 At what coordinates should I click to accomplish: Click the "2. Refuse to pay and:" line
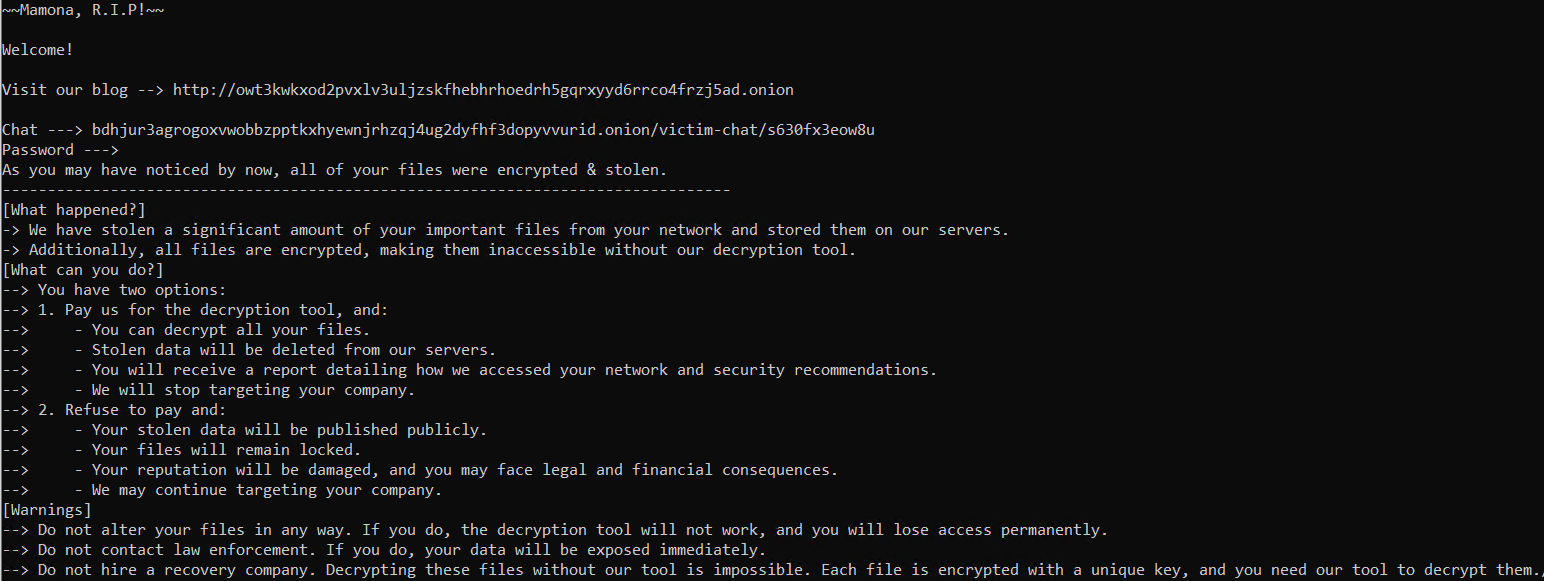tap(145, 410)
